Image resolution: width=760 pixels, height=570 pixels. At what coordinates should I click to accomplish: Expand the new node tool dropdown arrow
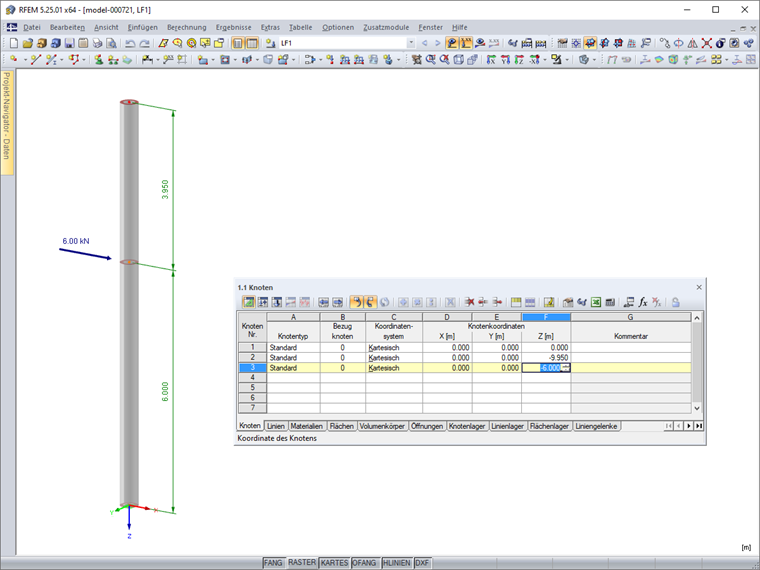(25, 60)
